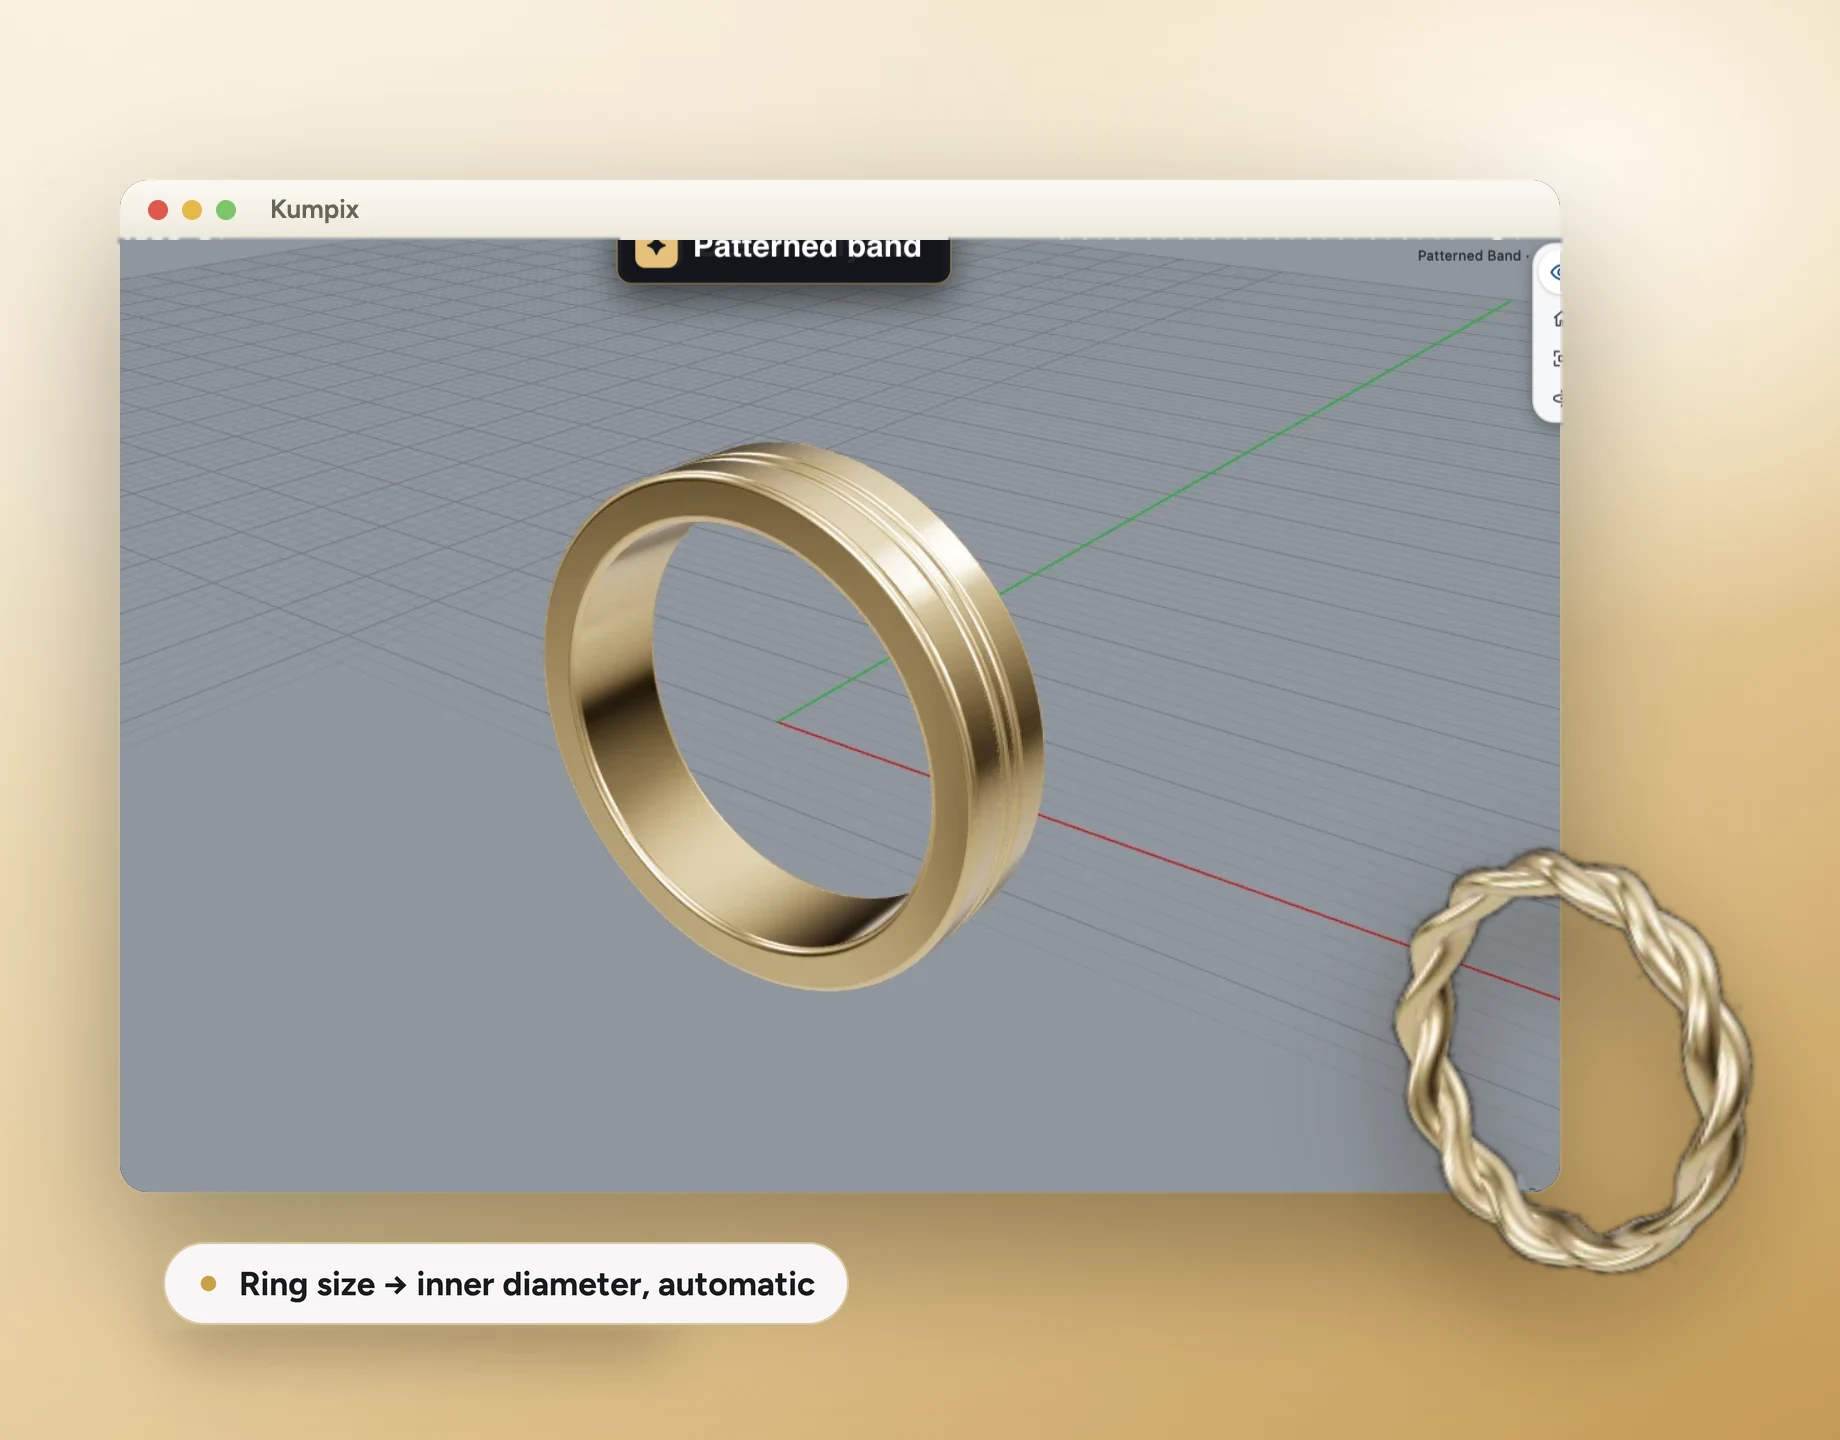Click the sparkle icon on Patterned band badge
The width and height of the screenshot is (1840, 1440).
[656, 250]
